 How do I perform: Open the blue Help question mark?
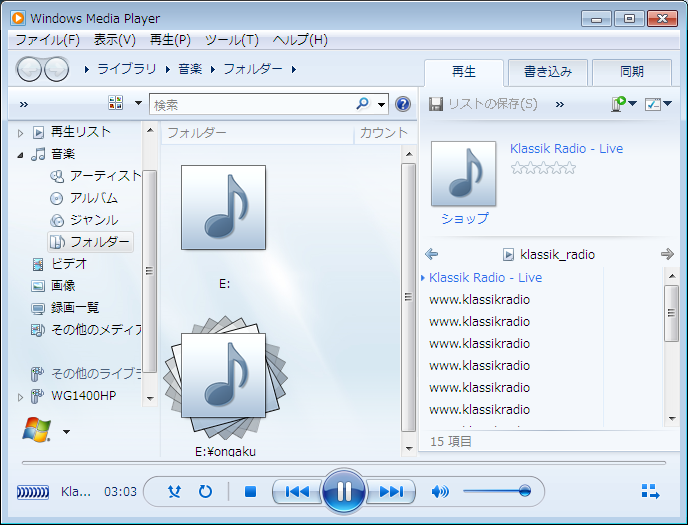point(403,104)
